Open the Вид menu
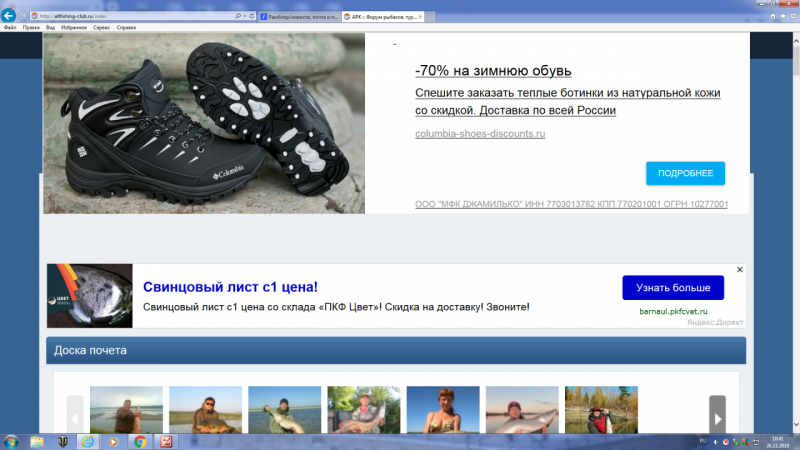 pos(51,28)
